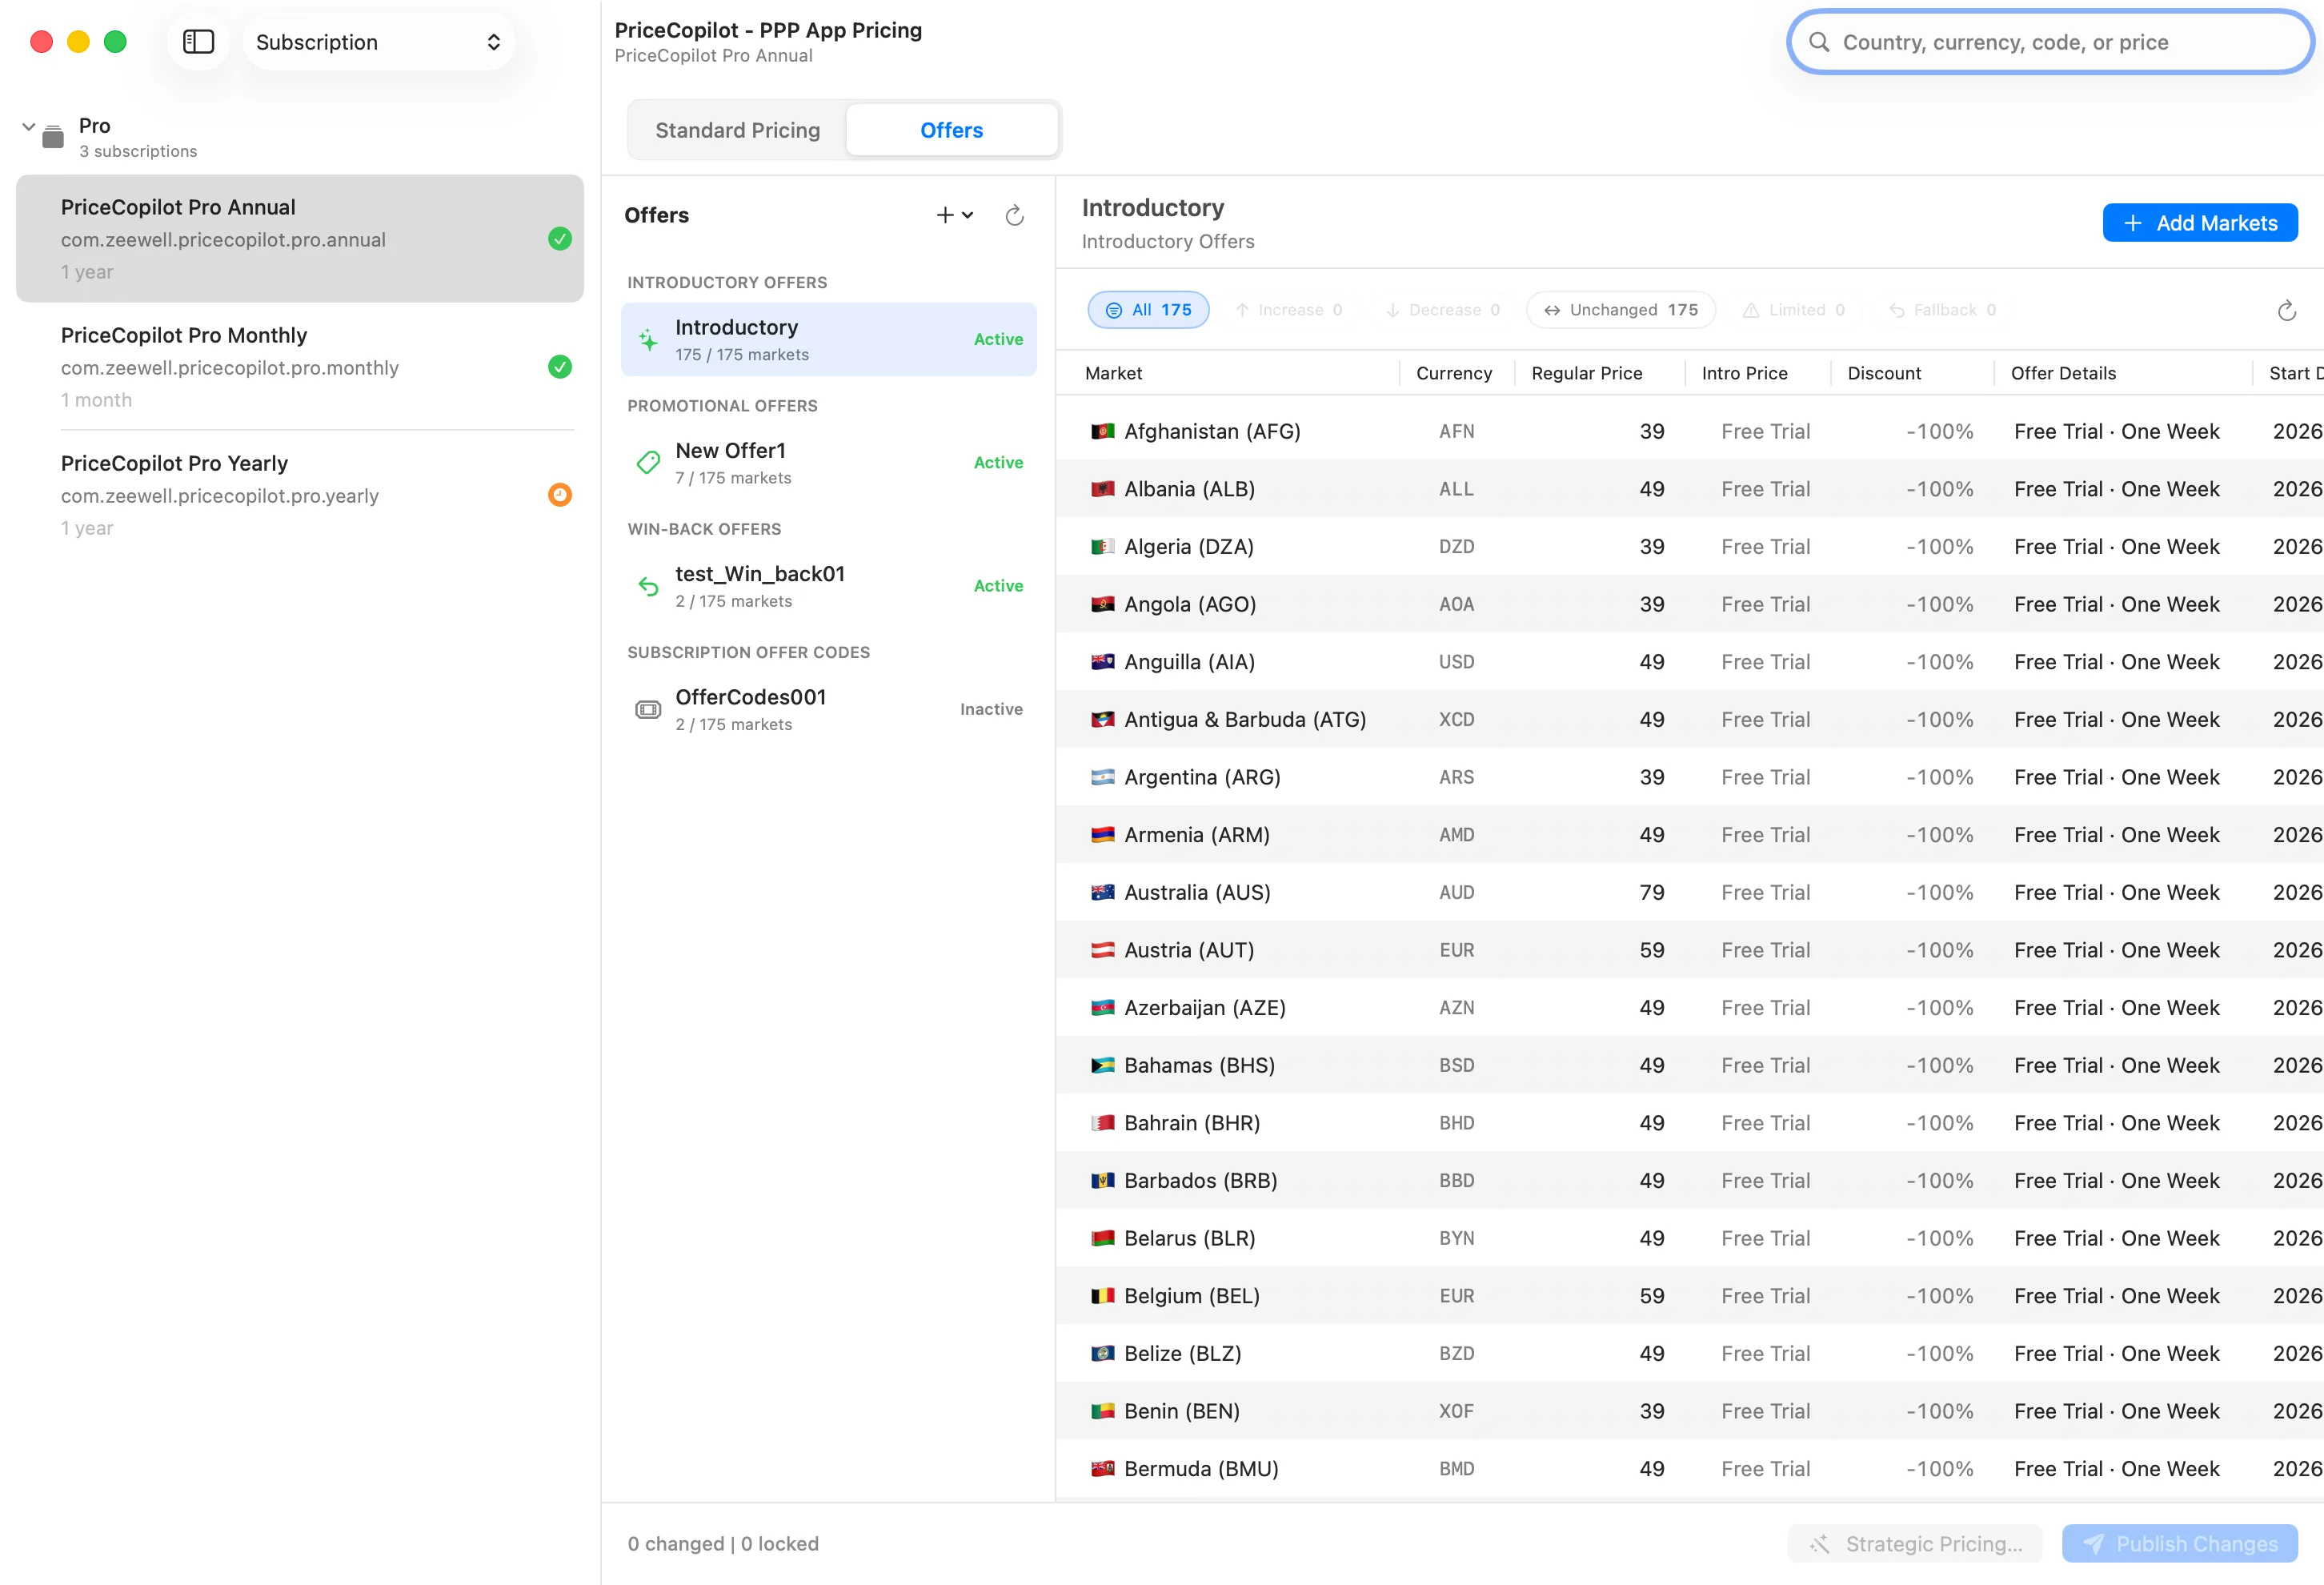Click the Bahrain flag icon
The height and width of the screenshot is (1585, 2324).
pyautogui.click(x=1102, y=1123)
